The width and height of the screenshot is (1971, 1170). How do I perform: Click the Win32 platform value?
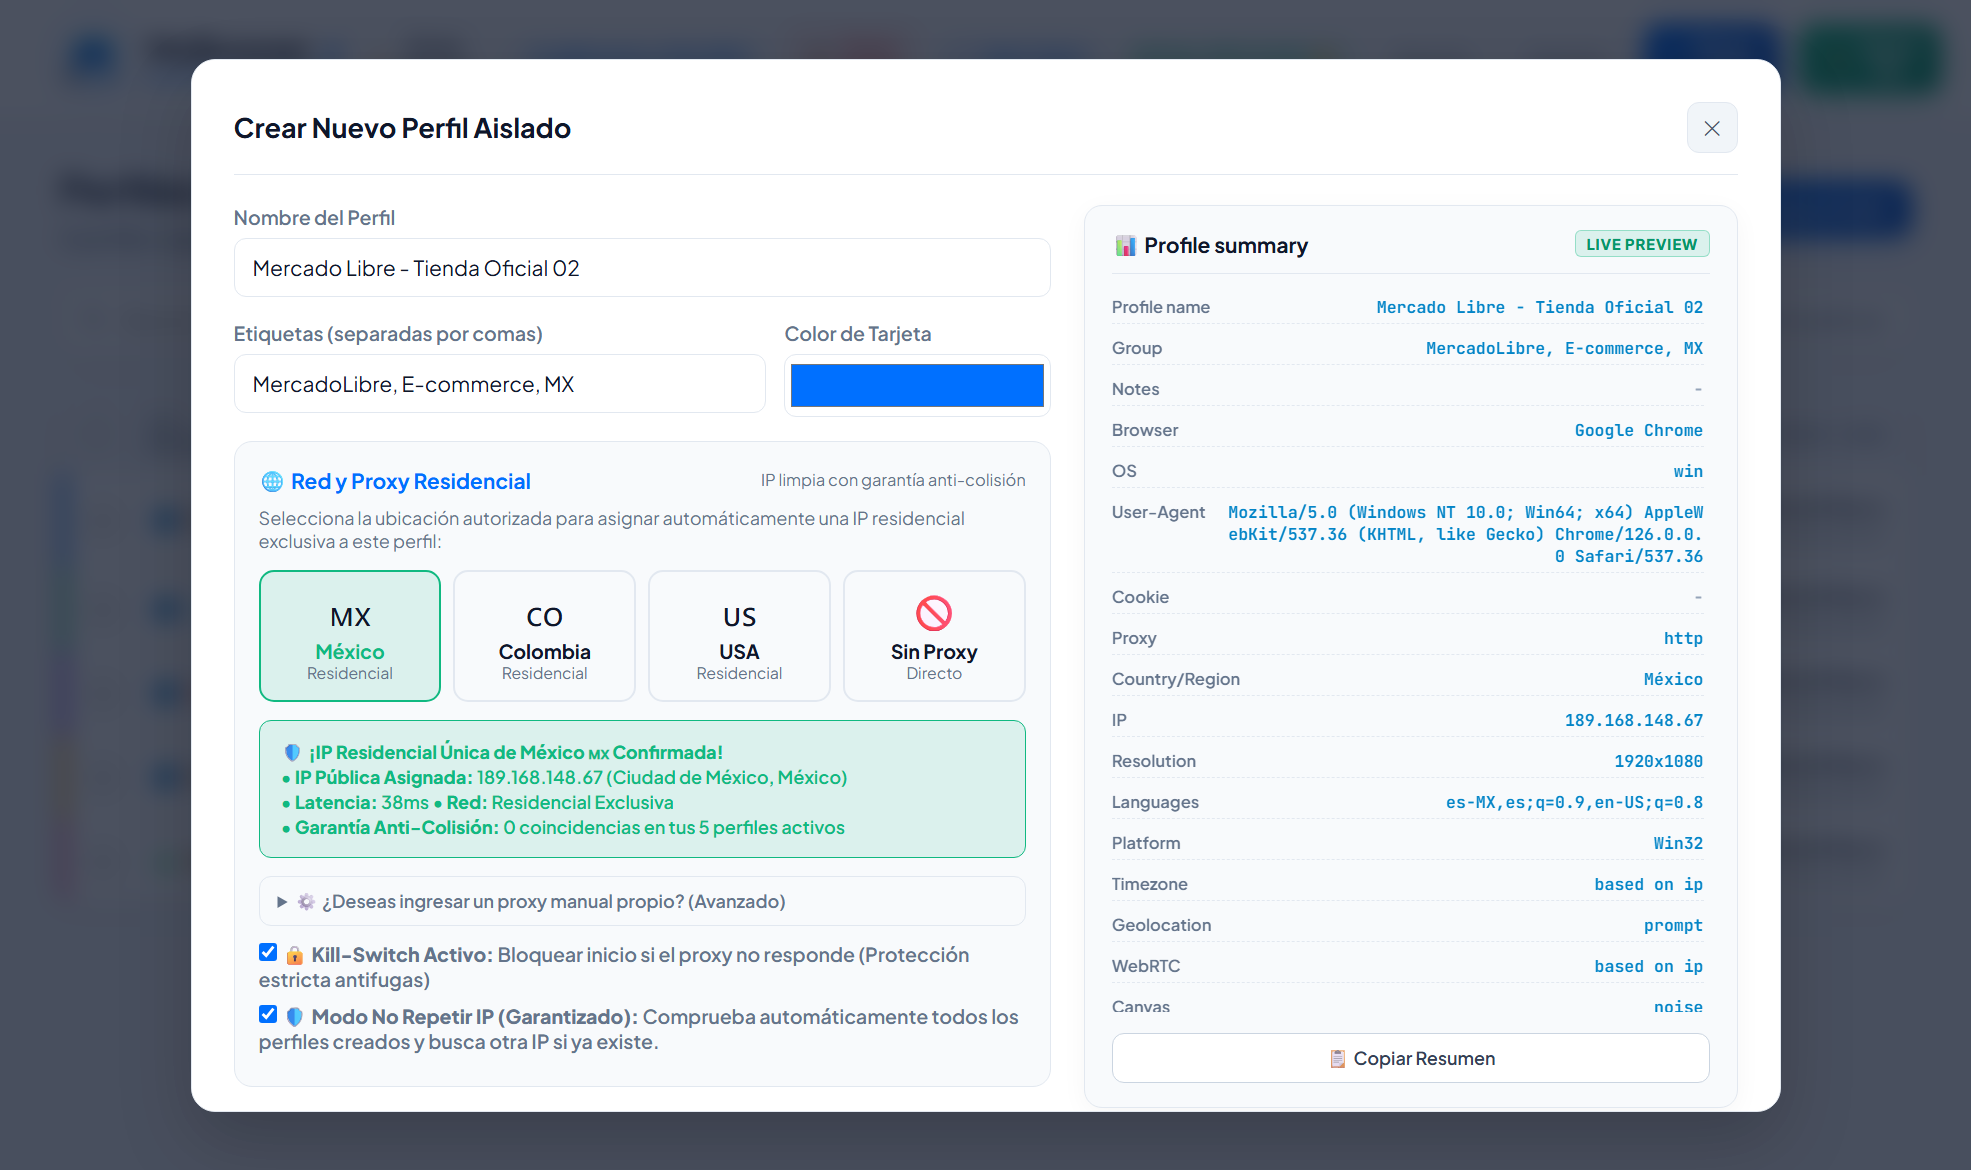[1678, 843]
